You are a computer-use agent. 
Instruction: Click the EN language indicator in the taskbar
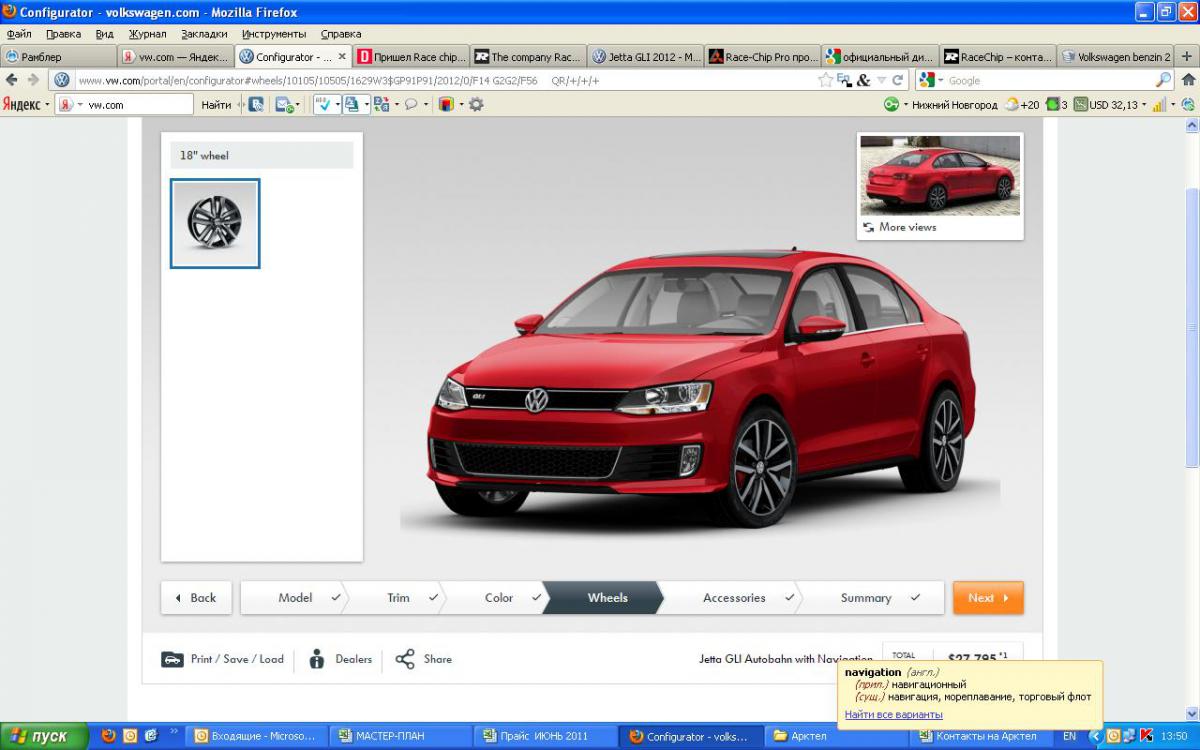(x=1070, y=736)
